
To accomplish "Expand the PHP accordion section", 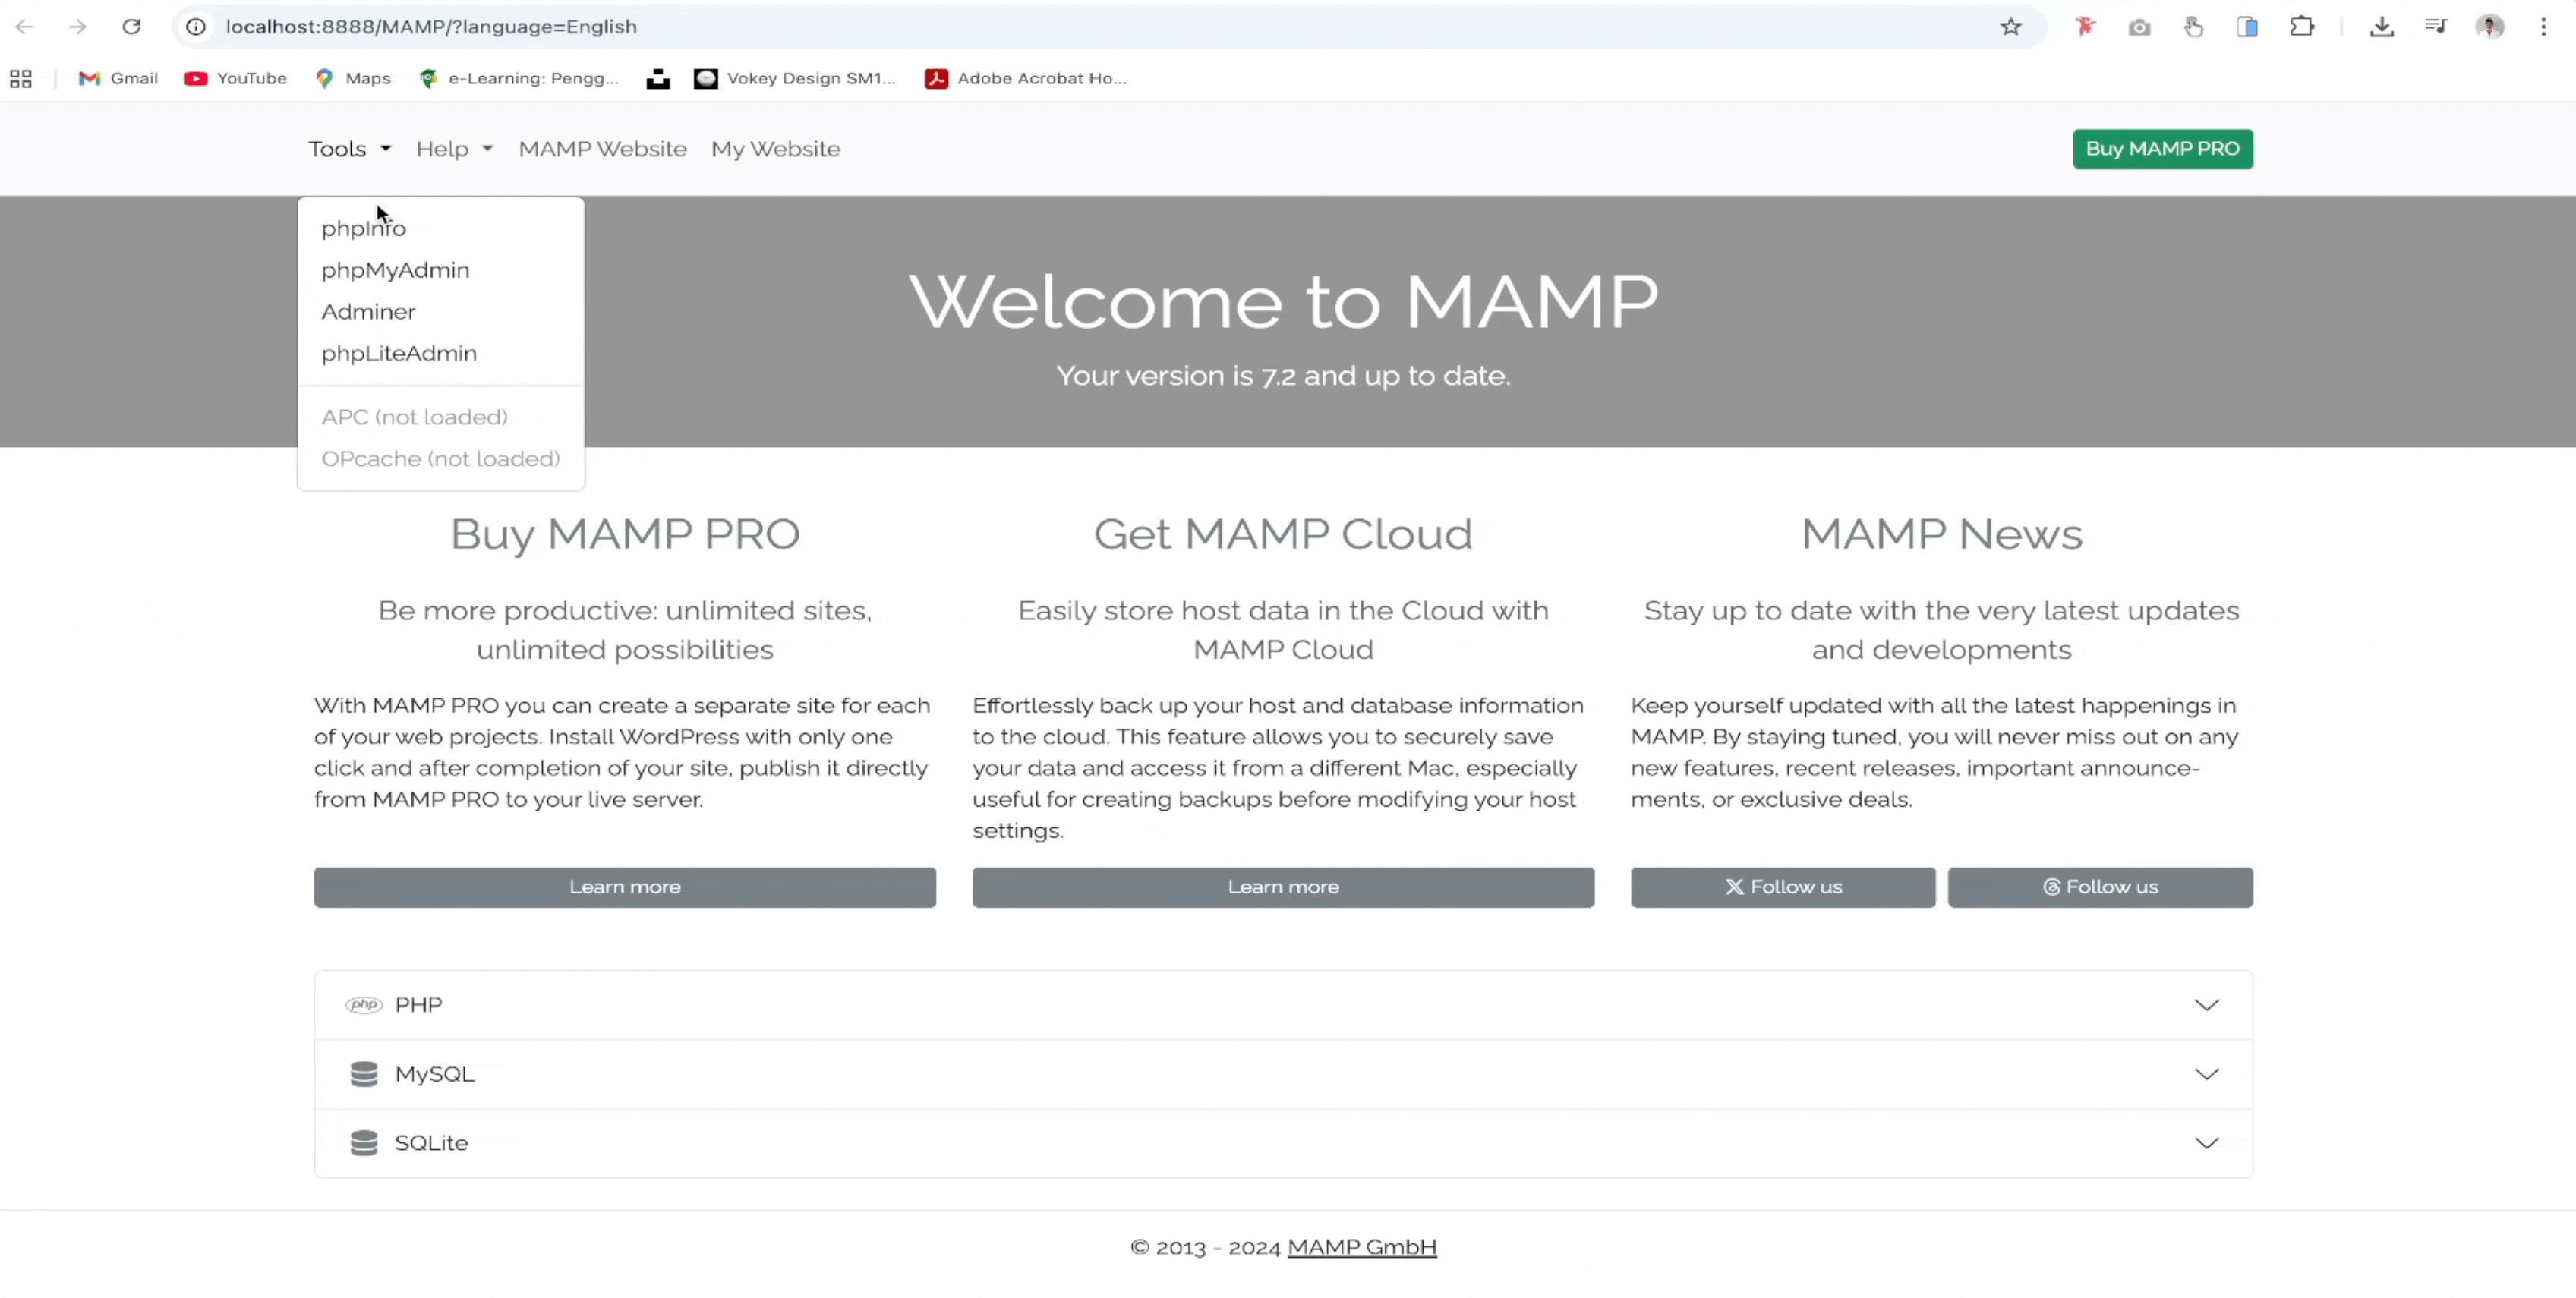I will pyautogui.click(x=1283, y=1005).
